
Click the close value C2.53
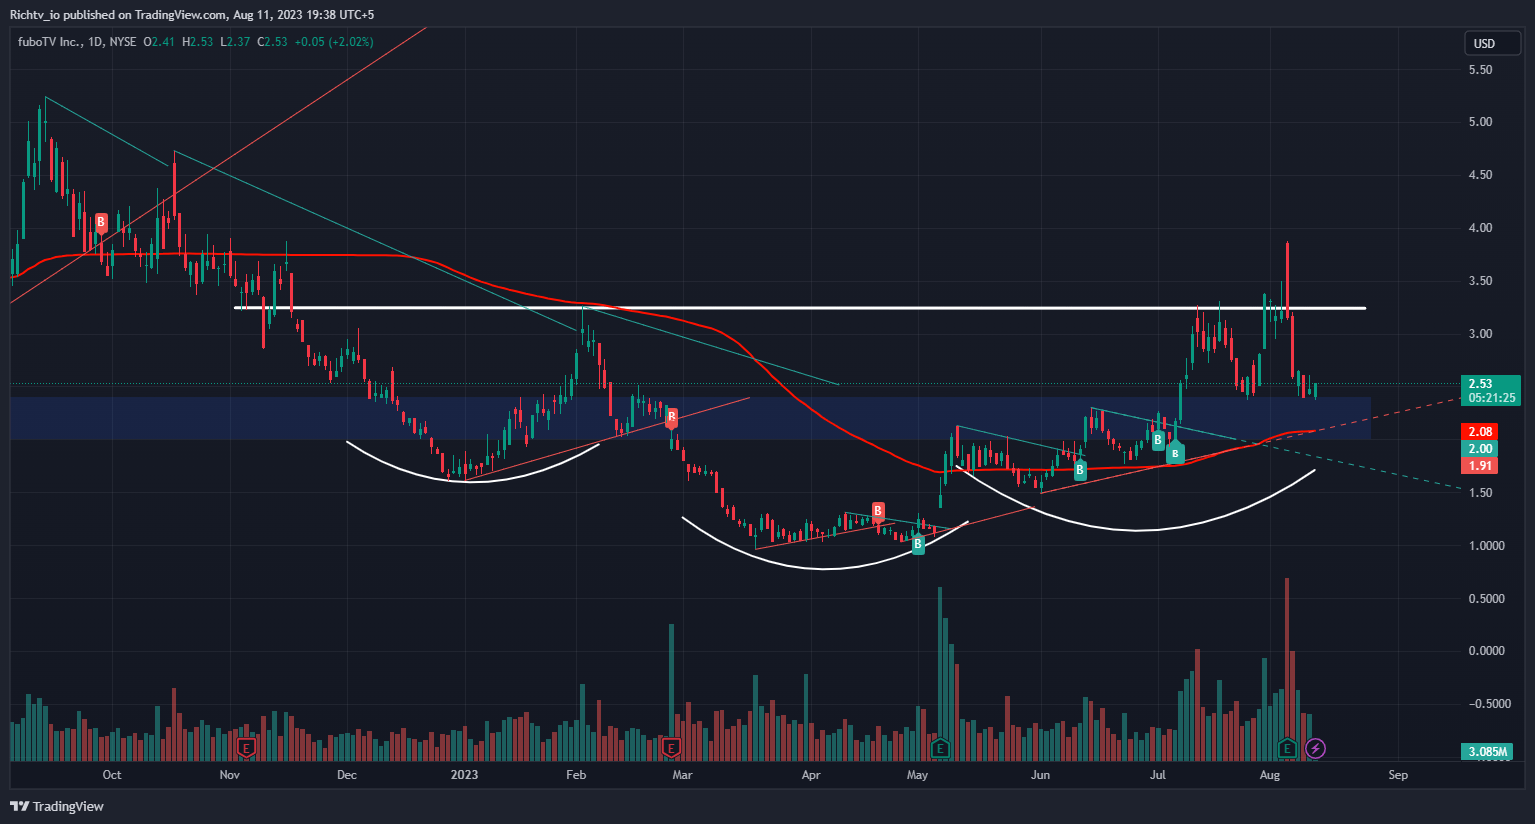272,42
